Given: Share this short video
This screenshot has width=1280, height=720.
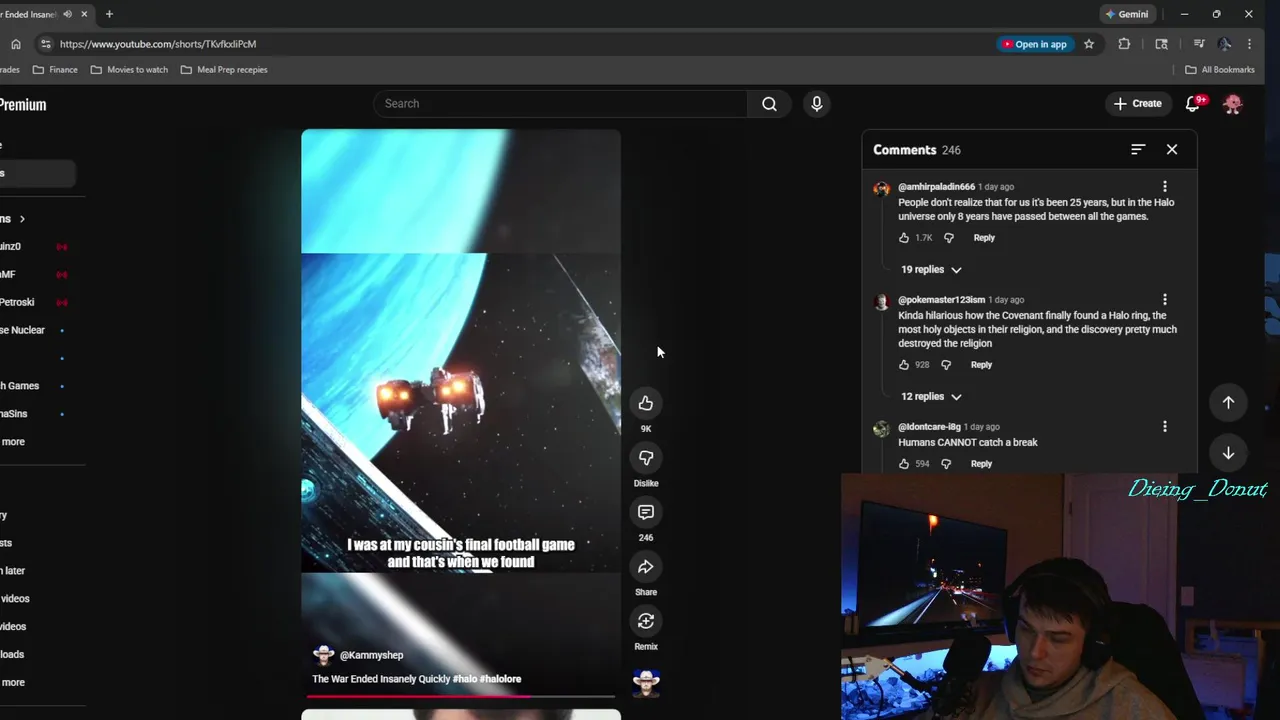Looking at the screenshot, I should tap(646, 567).
